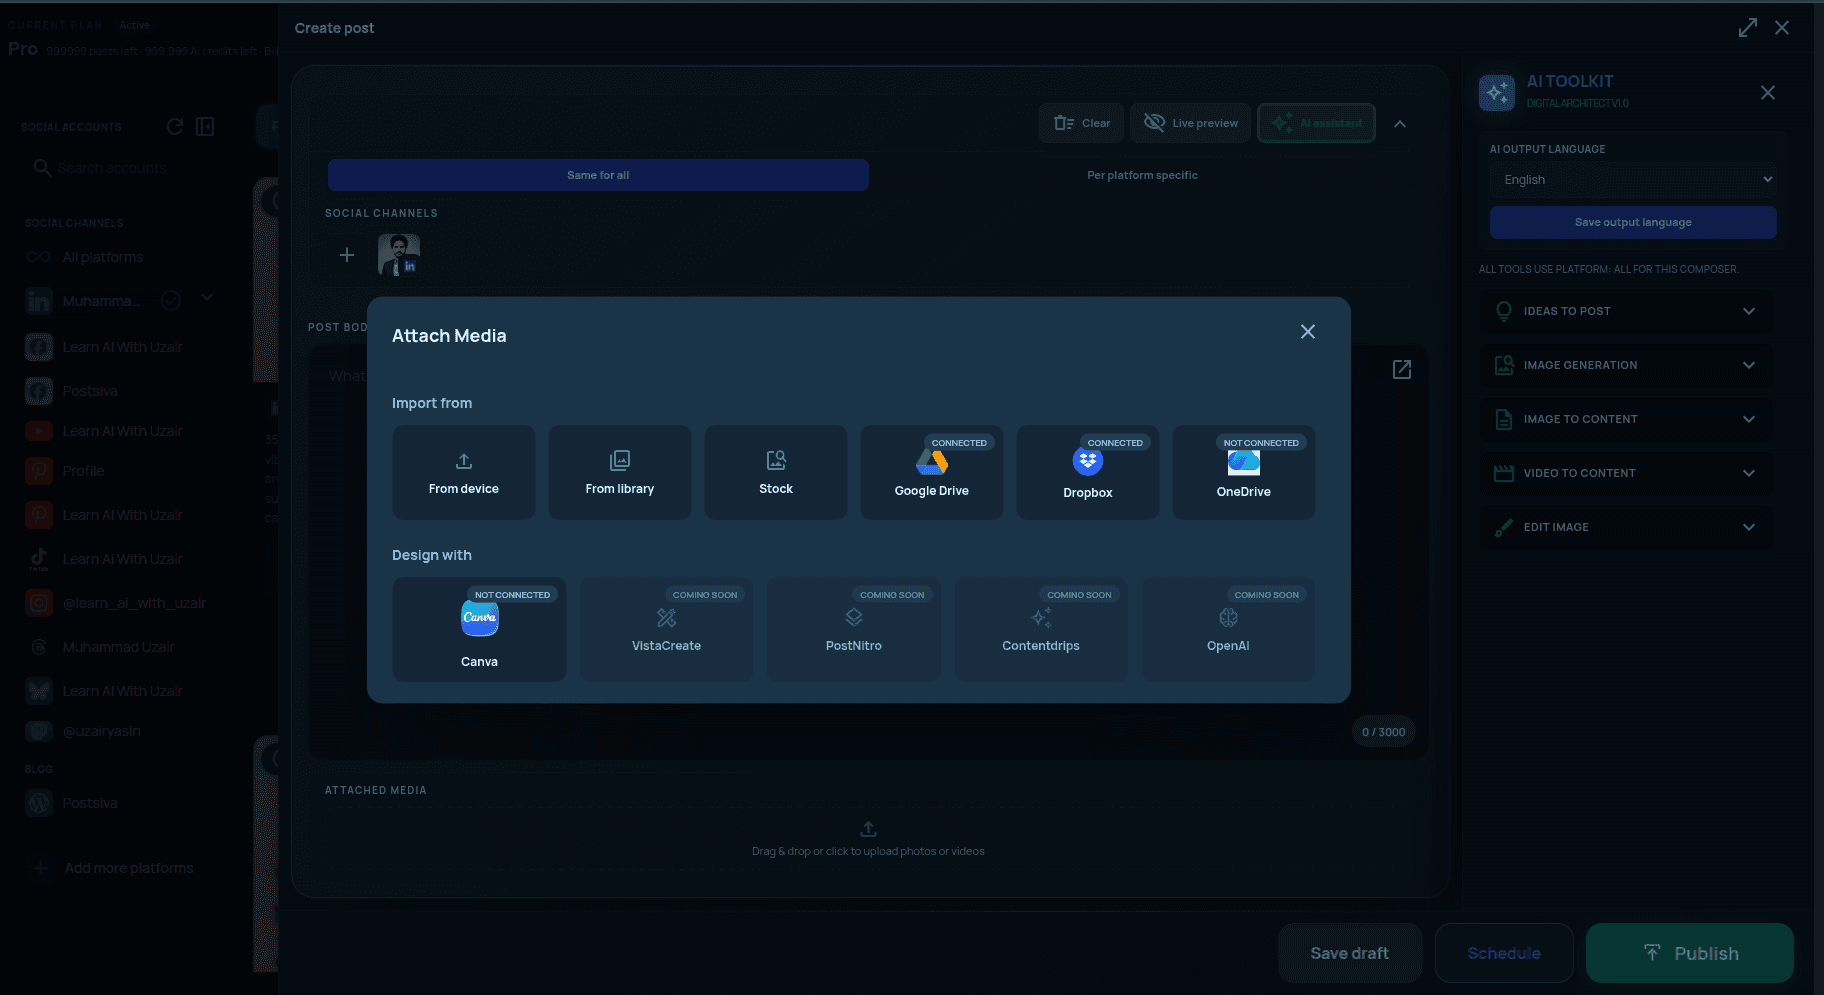Open From library media source
This screenshot has height=995, width=1824.
click(x=620, y=472)
